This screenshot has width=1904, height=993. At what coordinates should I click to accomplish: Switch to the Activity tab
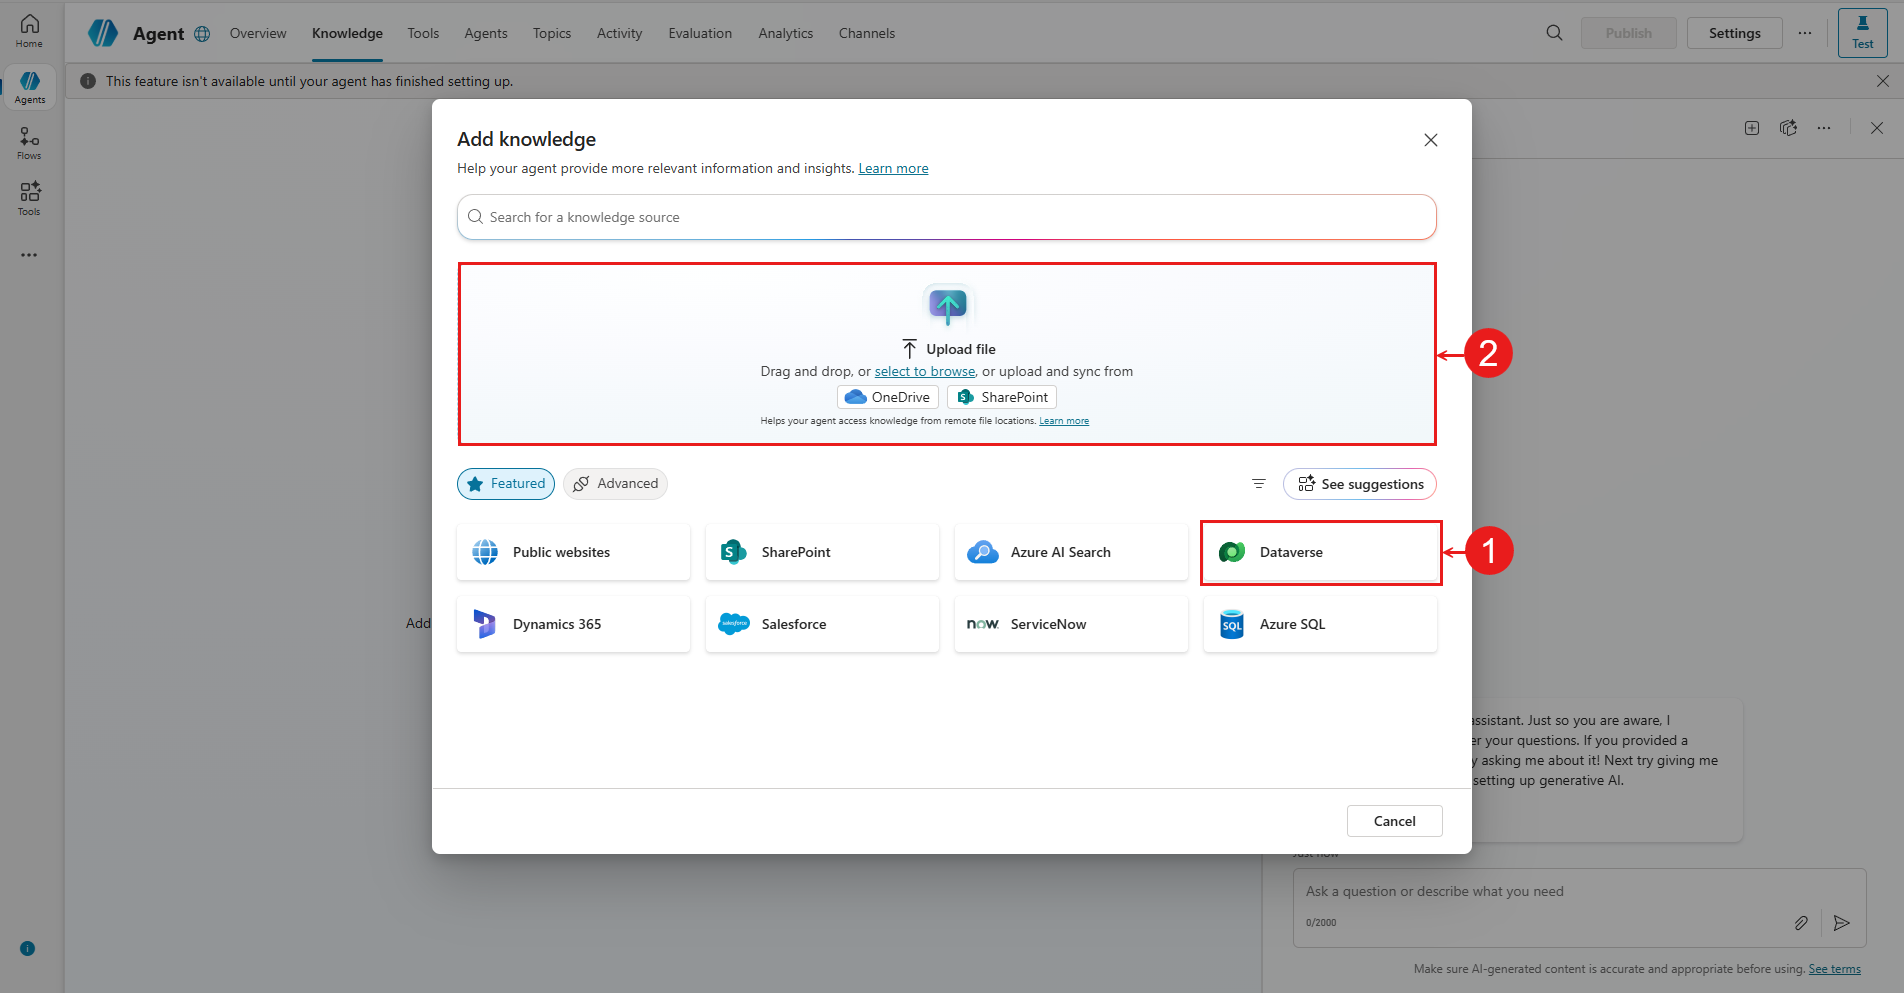[x=620, y=33]
